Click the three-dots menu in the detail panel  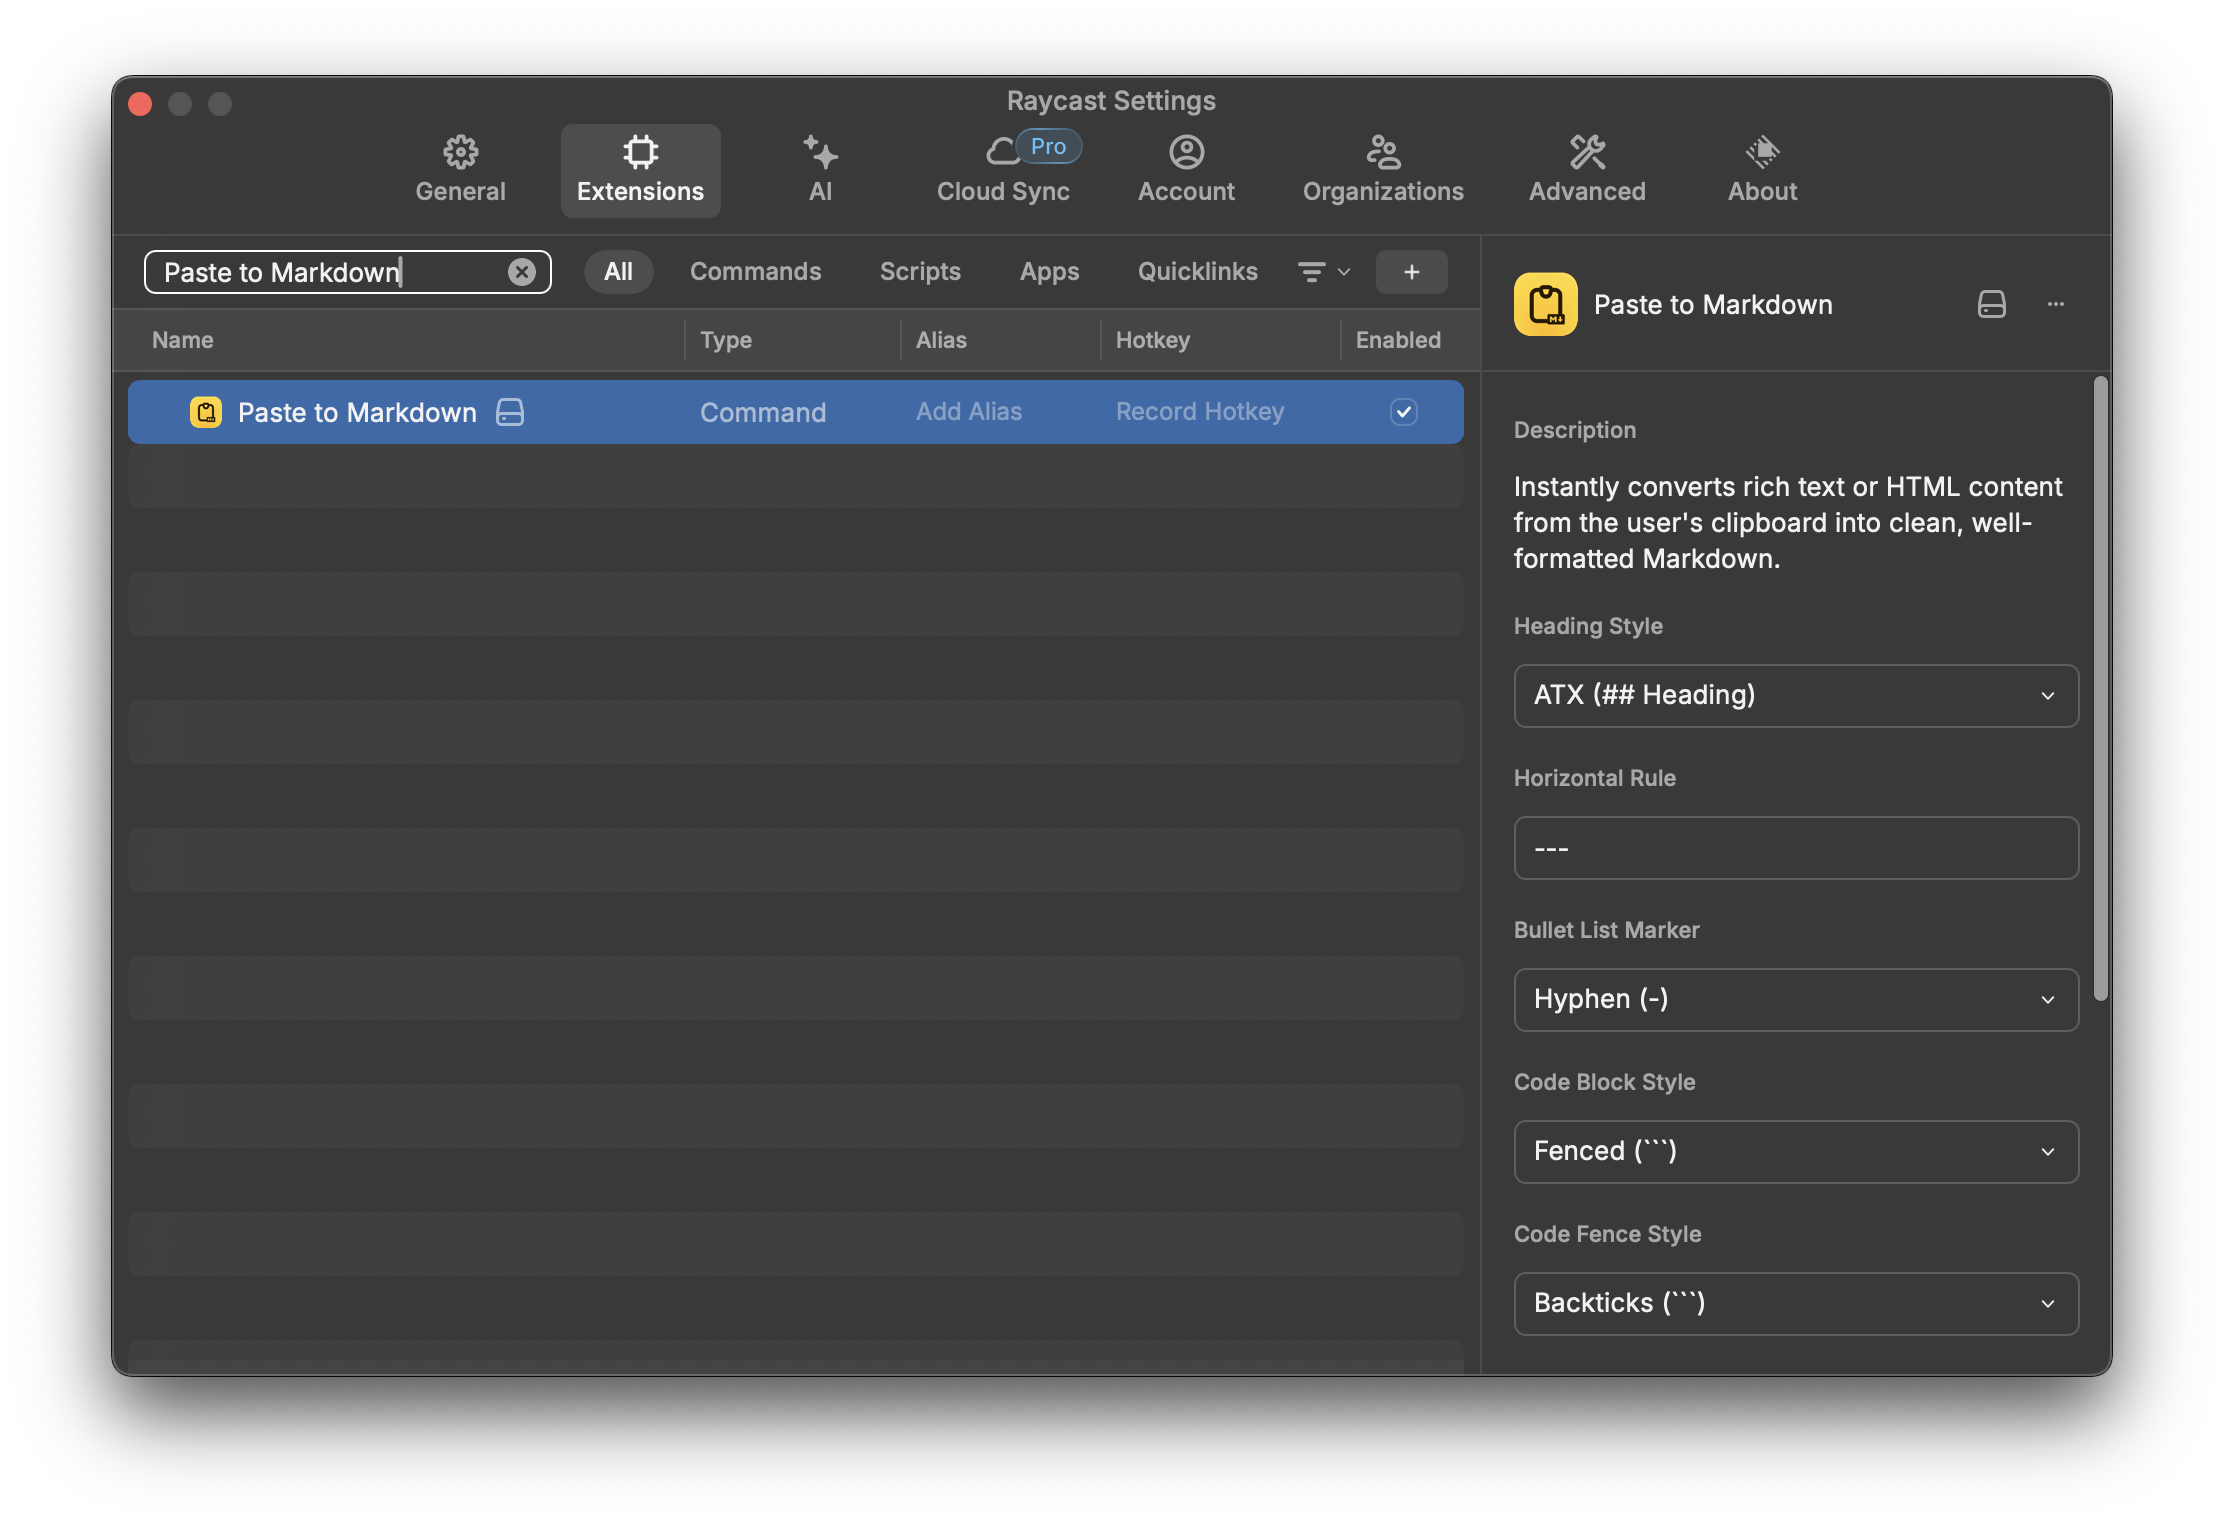point(2056,304)
